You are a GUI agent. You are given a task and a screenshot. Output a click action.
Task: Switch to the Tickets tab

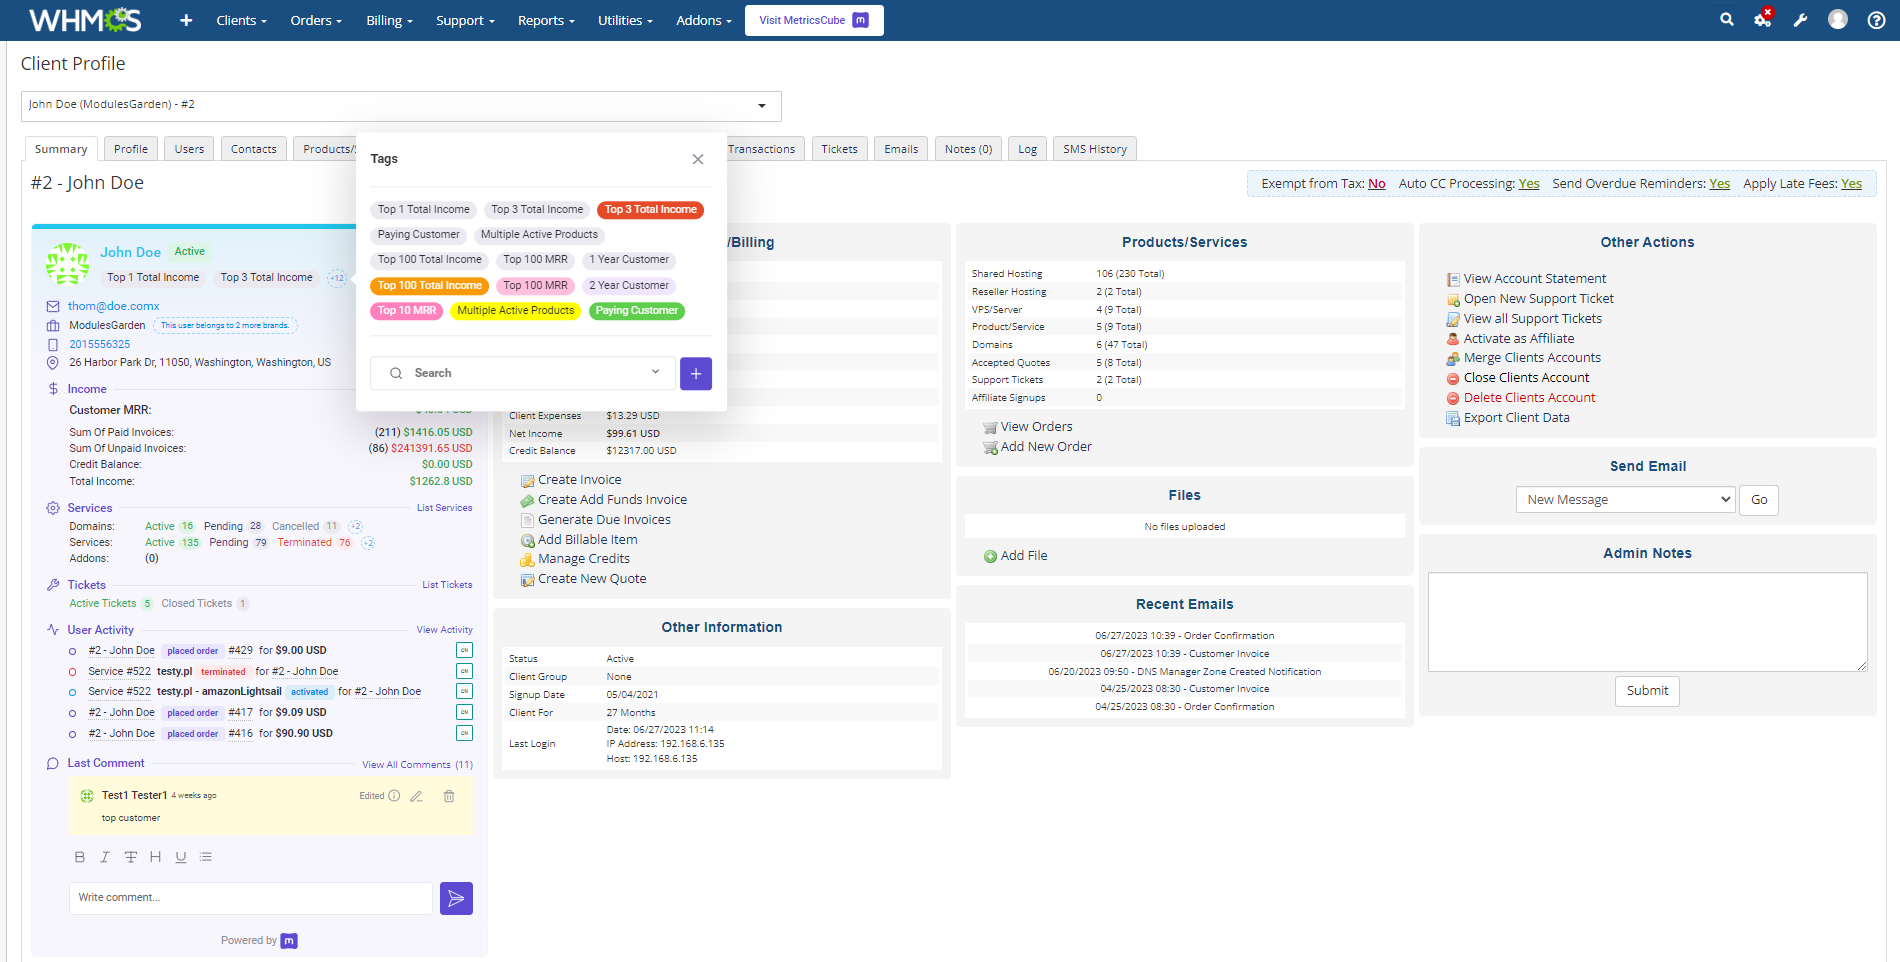pos(839,149)
